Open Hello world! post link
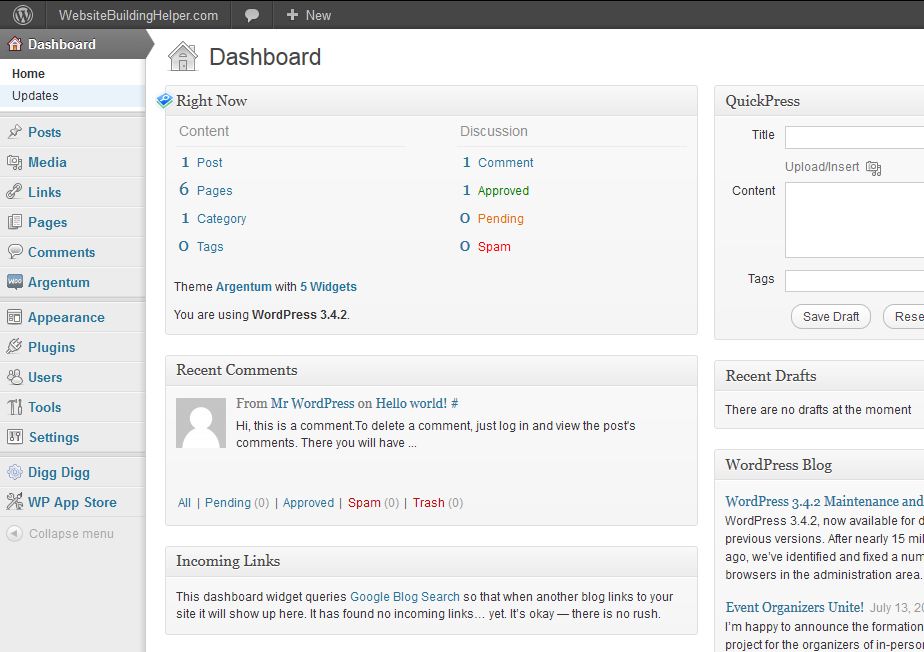924x652 pixels. tap(411, 403)
